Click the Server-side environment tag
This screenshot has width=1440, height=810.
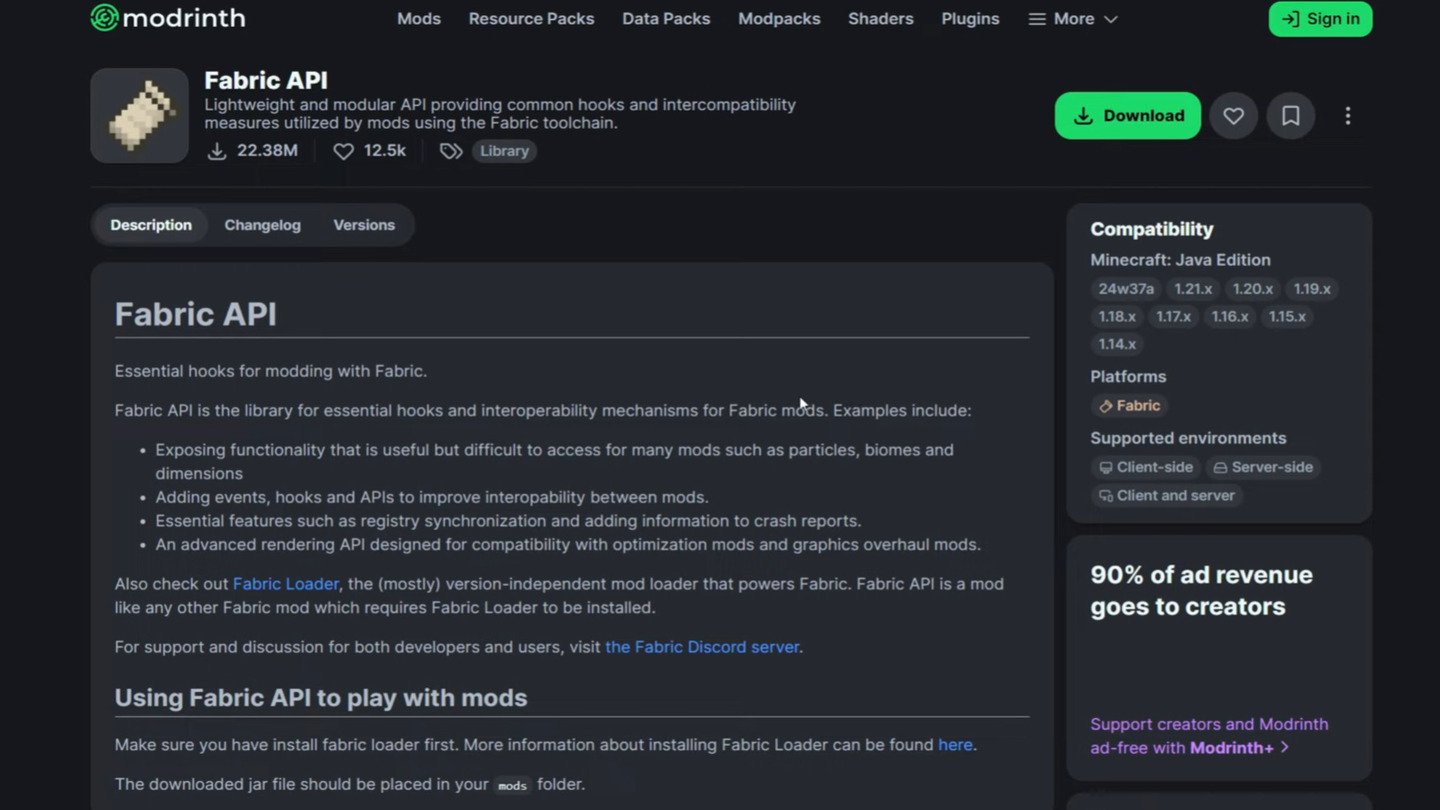(1262, 467)
